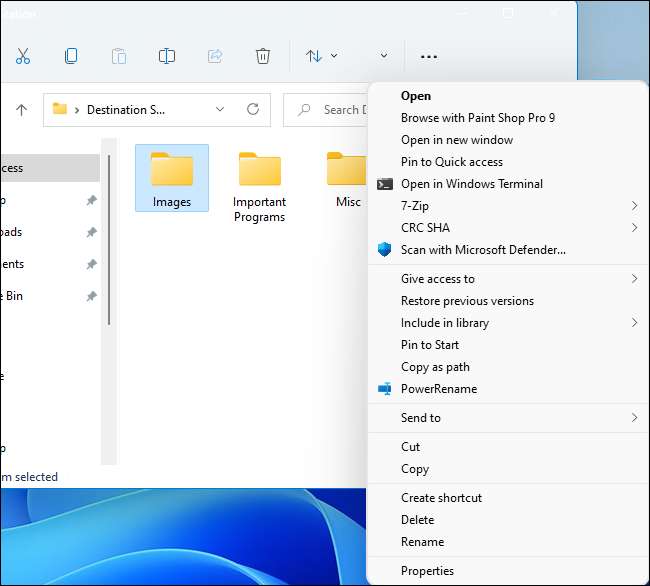Click the See more ellipsis button
650x586 pixels.
(429, 56)
